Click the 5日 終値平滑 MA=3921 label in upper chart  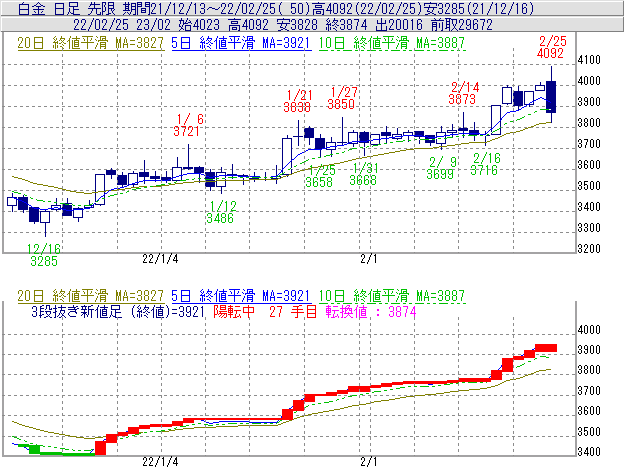pos(241,43)
